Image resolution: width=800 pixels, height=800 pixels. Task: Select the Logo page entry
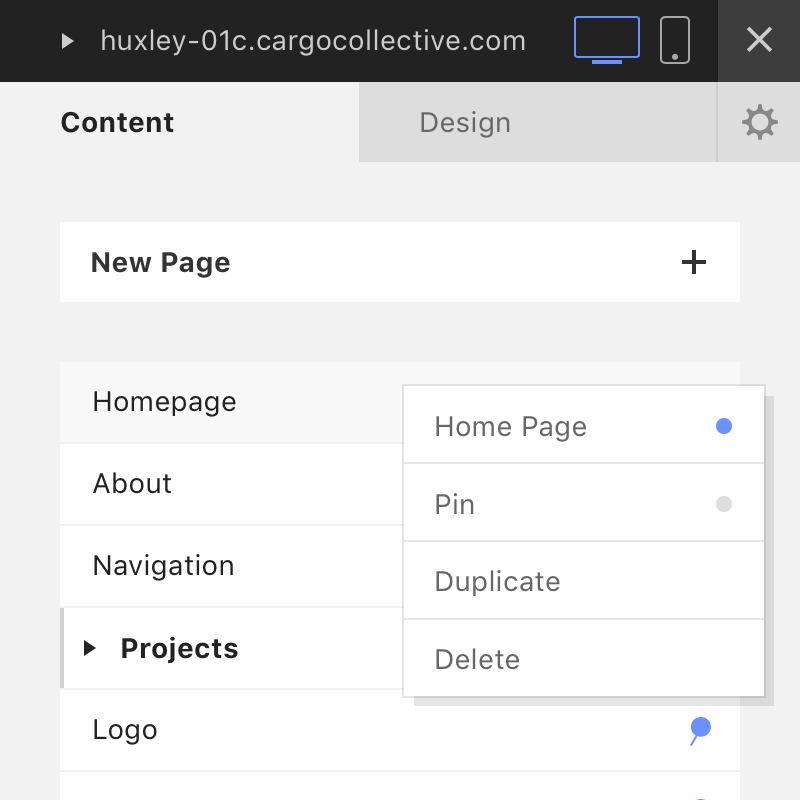coord(125,730)
